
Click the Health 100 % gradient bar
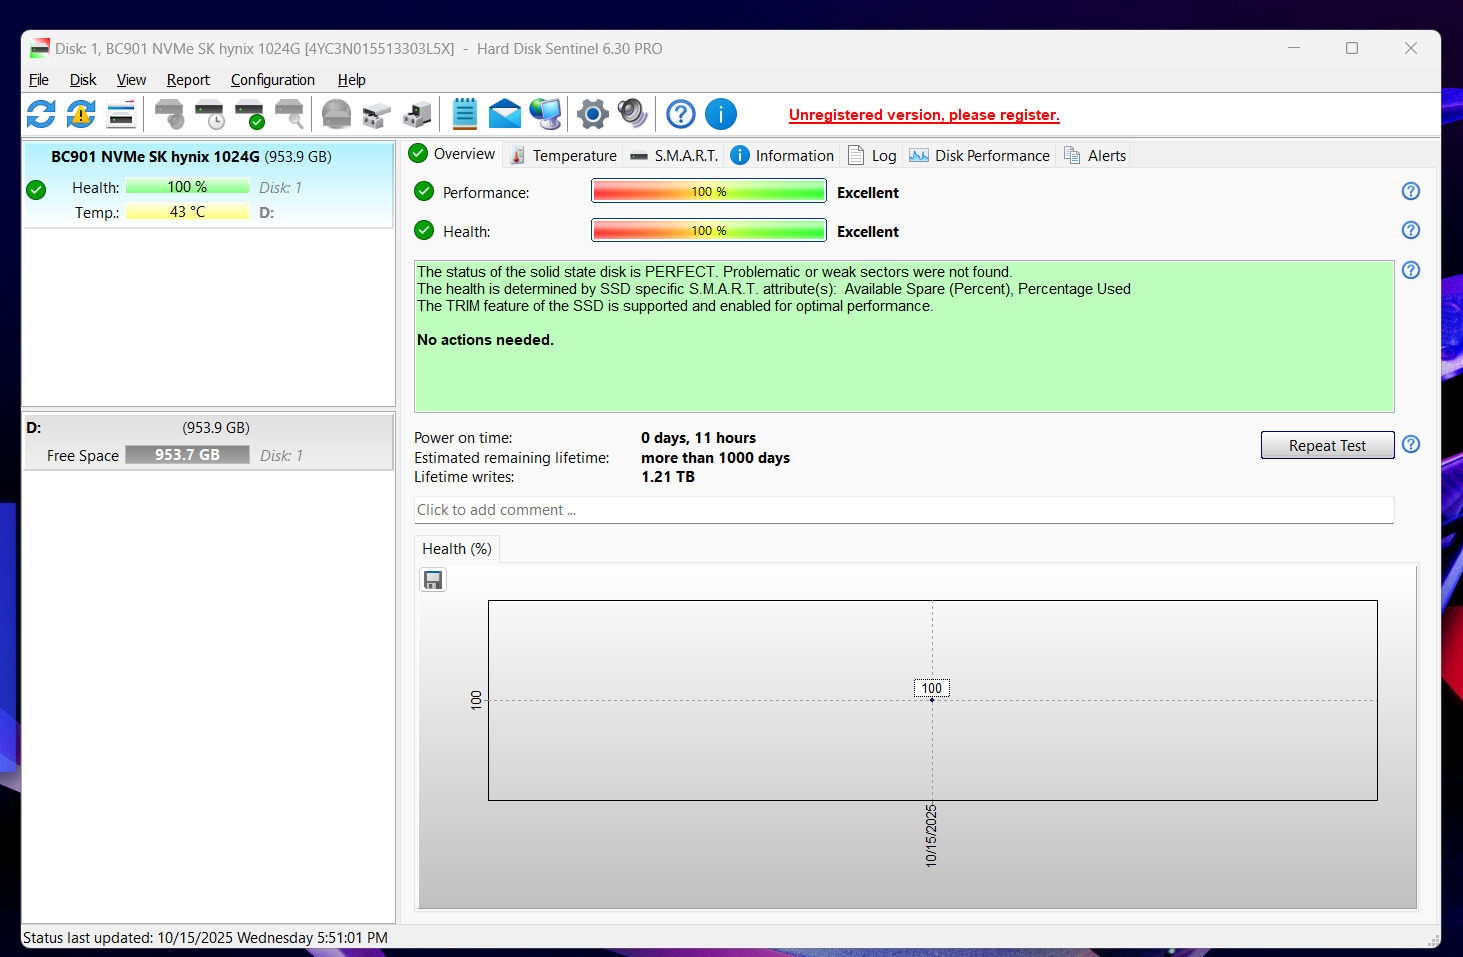point(709,230)
